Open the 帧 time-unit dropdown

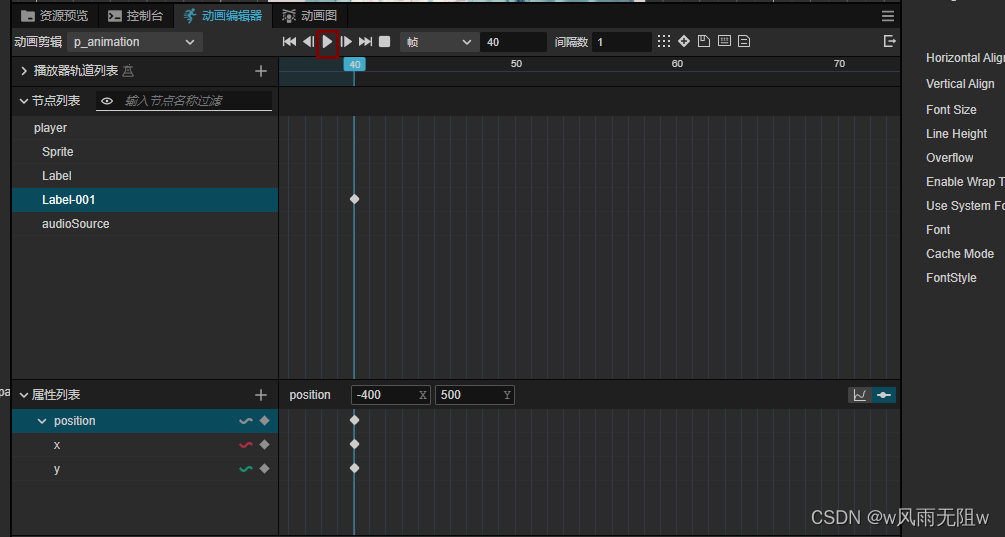(x=438, y=42)
